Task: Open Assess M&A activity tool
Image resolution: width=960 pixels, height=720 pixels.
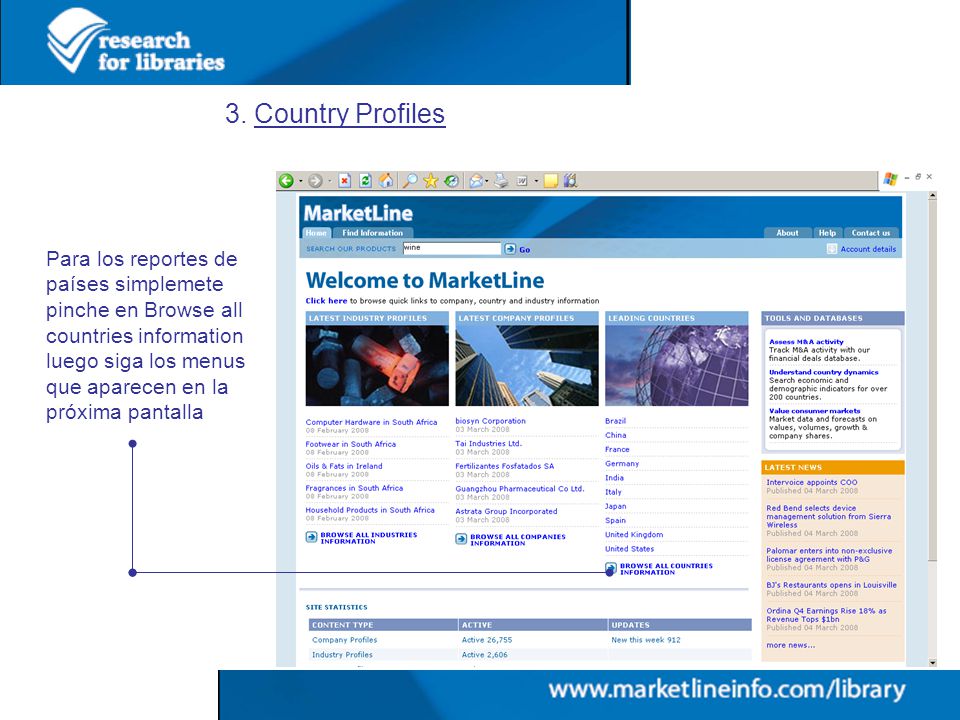Action: [x=806, y=342]
